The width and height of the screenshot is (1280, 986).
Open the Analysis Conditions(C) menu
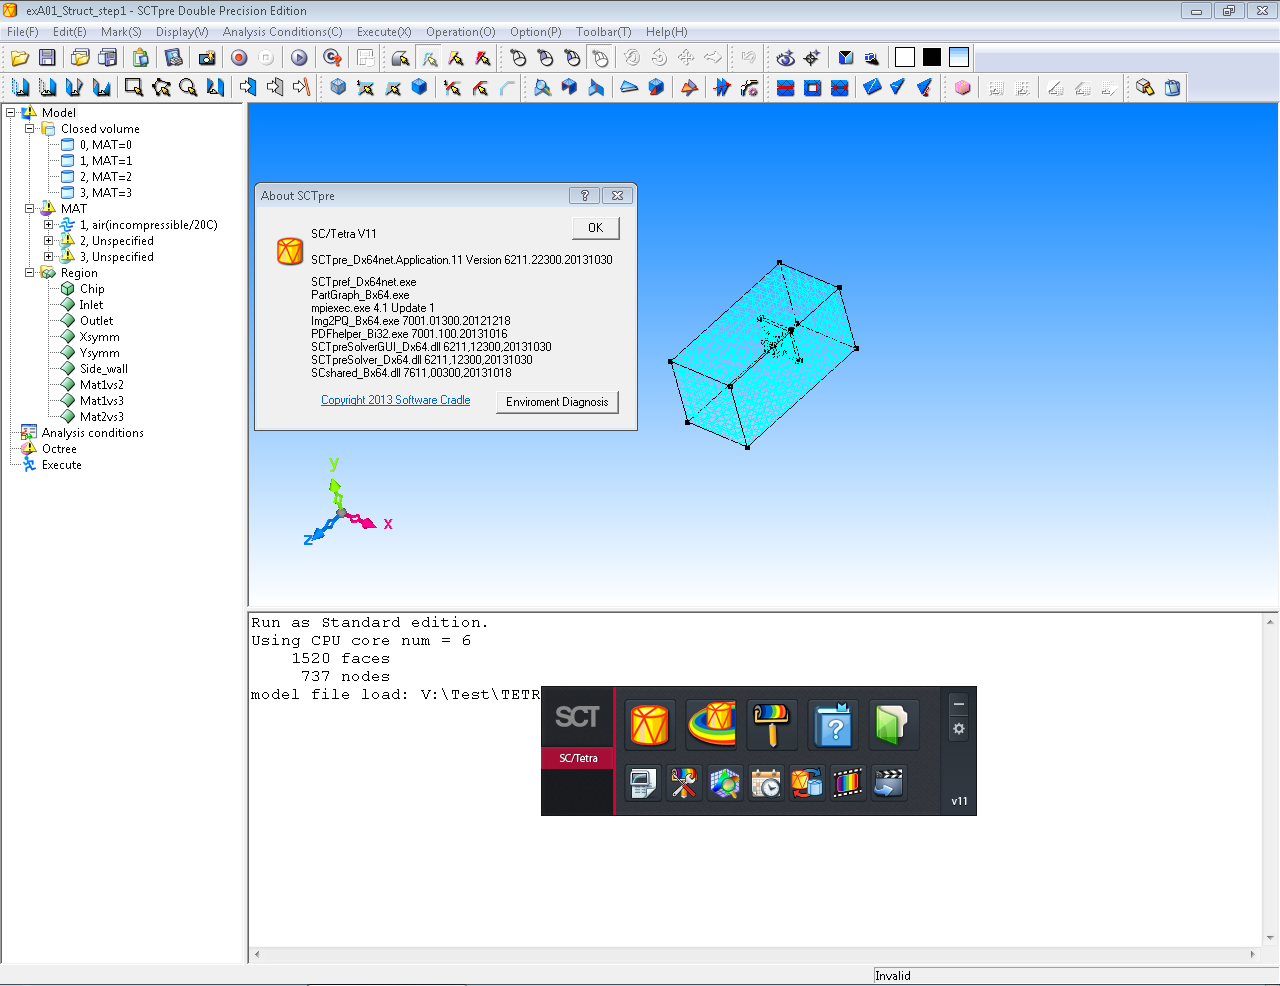(283, 32)
